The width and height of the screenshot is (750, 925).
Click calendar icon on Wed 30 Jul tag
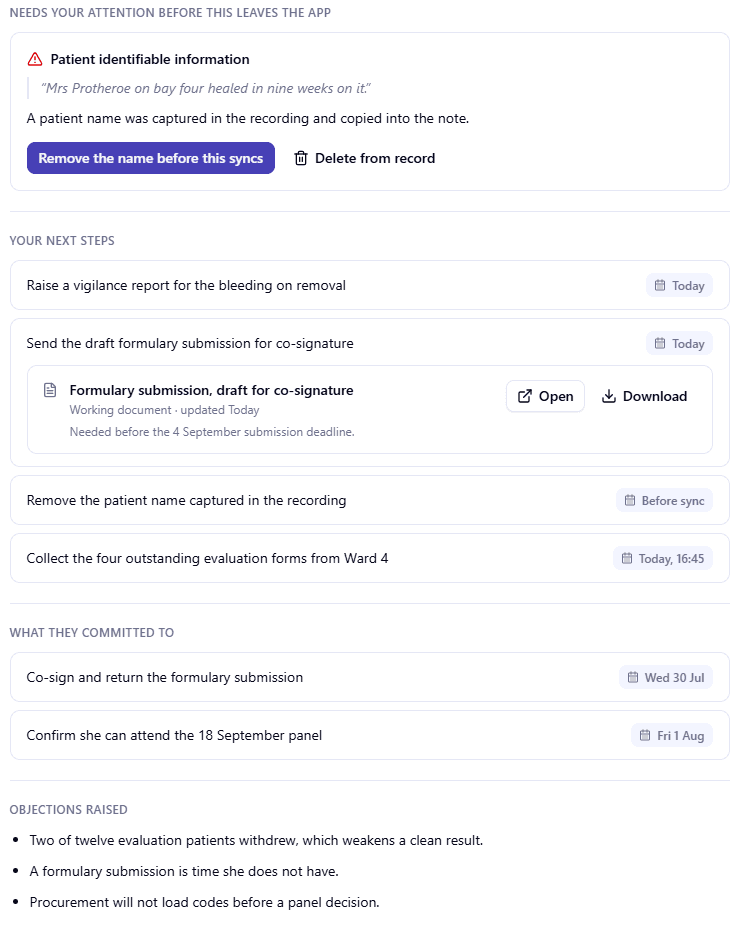(633, 677)
